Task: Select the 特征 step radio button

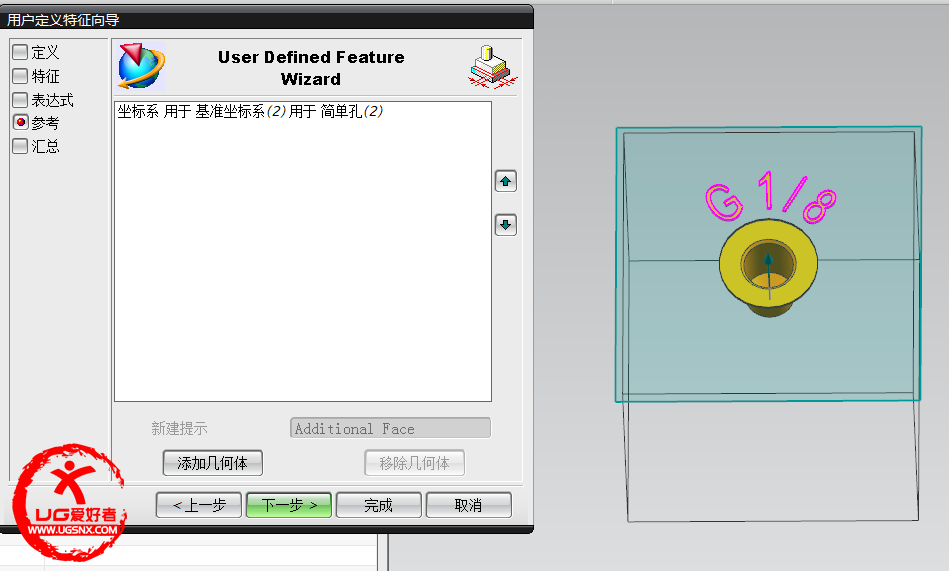Action: [x=21, y=76]
